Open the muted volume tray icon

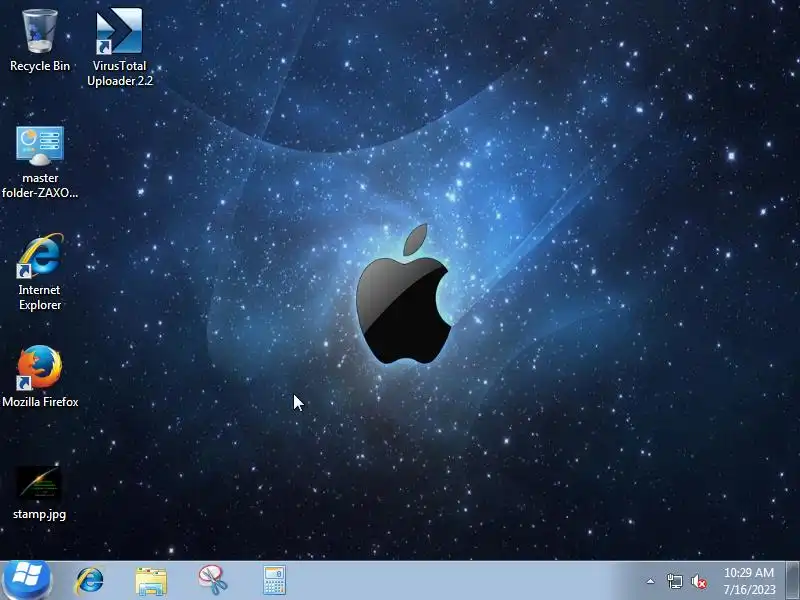(698, 581)
